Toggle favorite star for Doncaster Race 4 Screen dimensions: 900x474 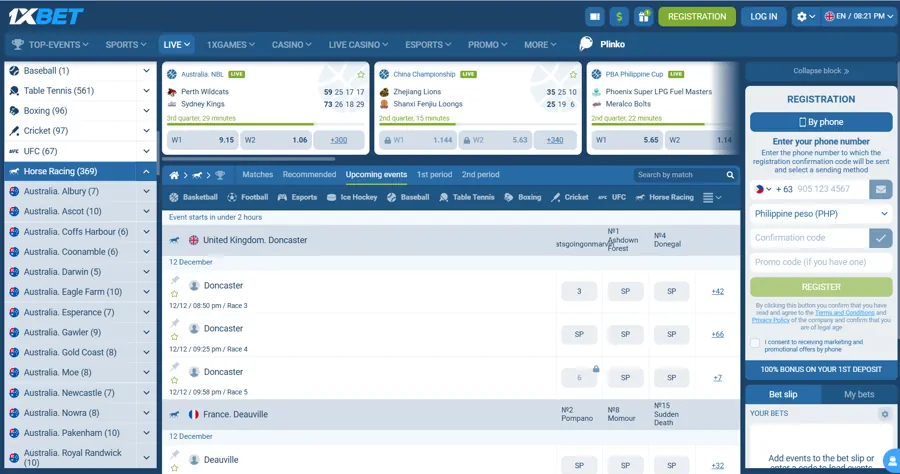(x=174, y=338)
